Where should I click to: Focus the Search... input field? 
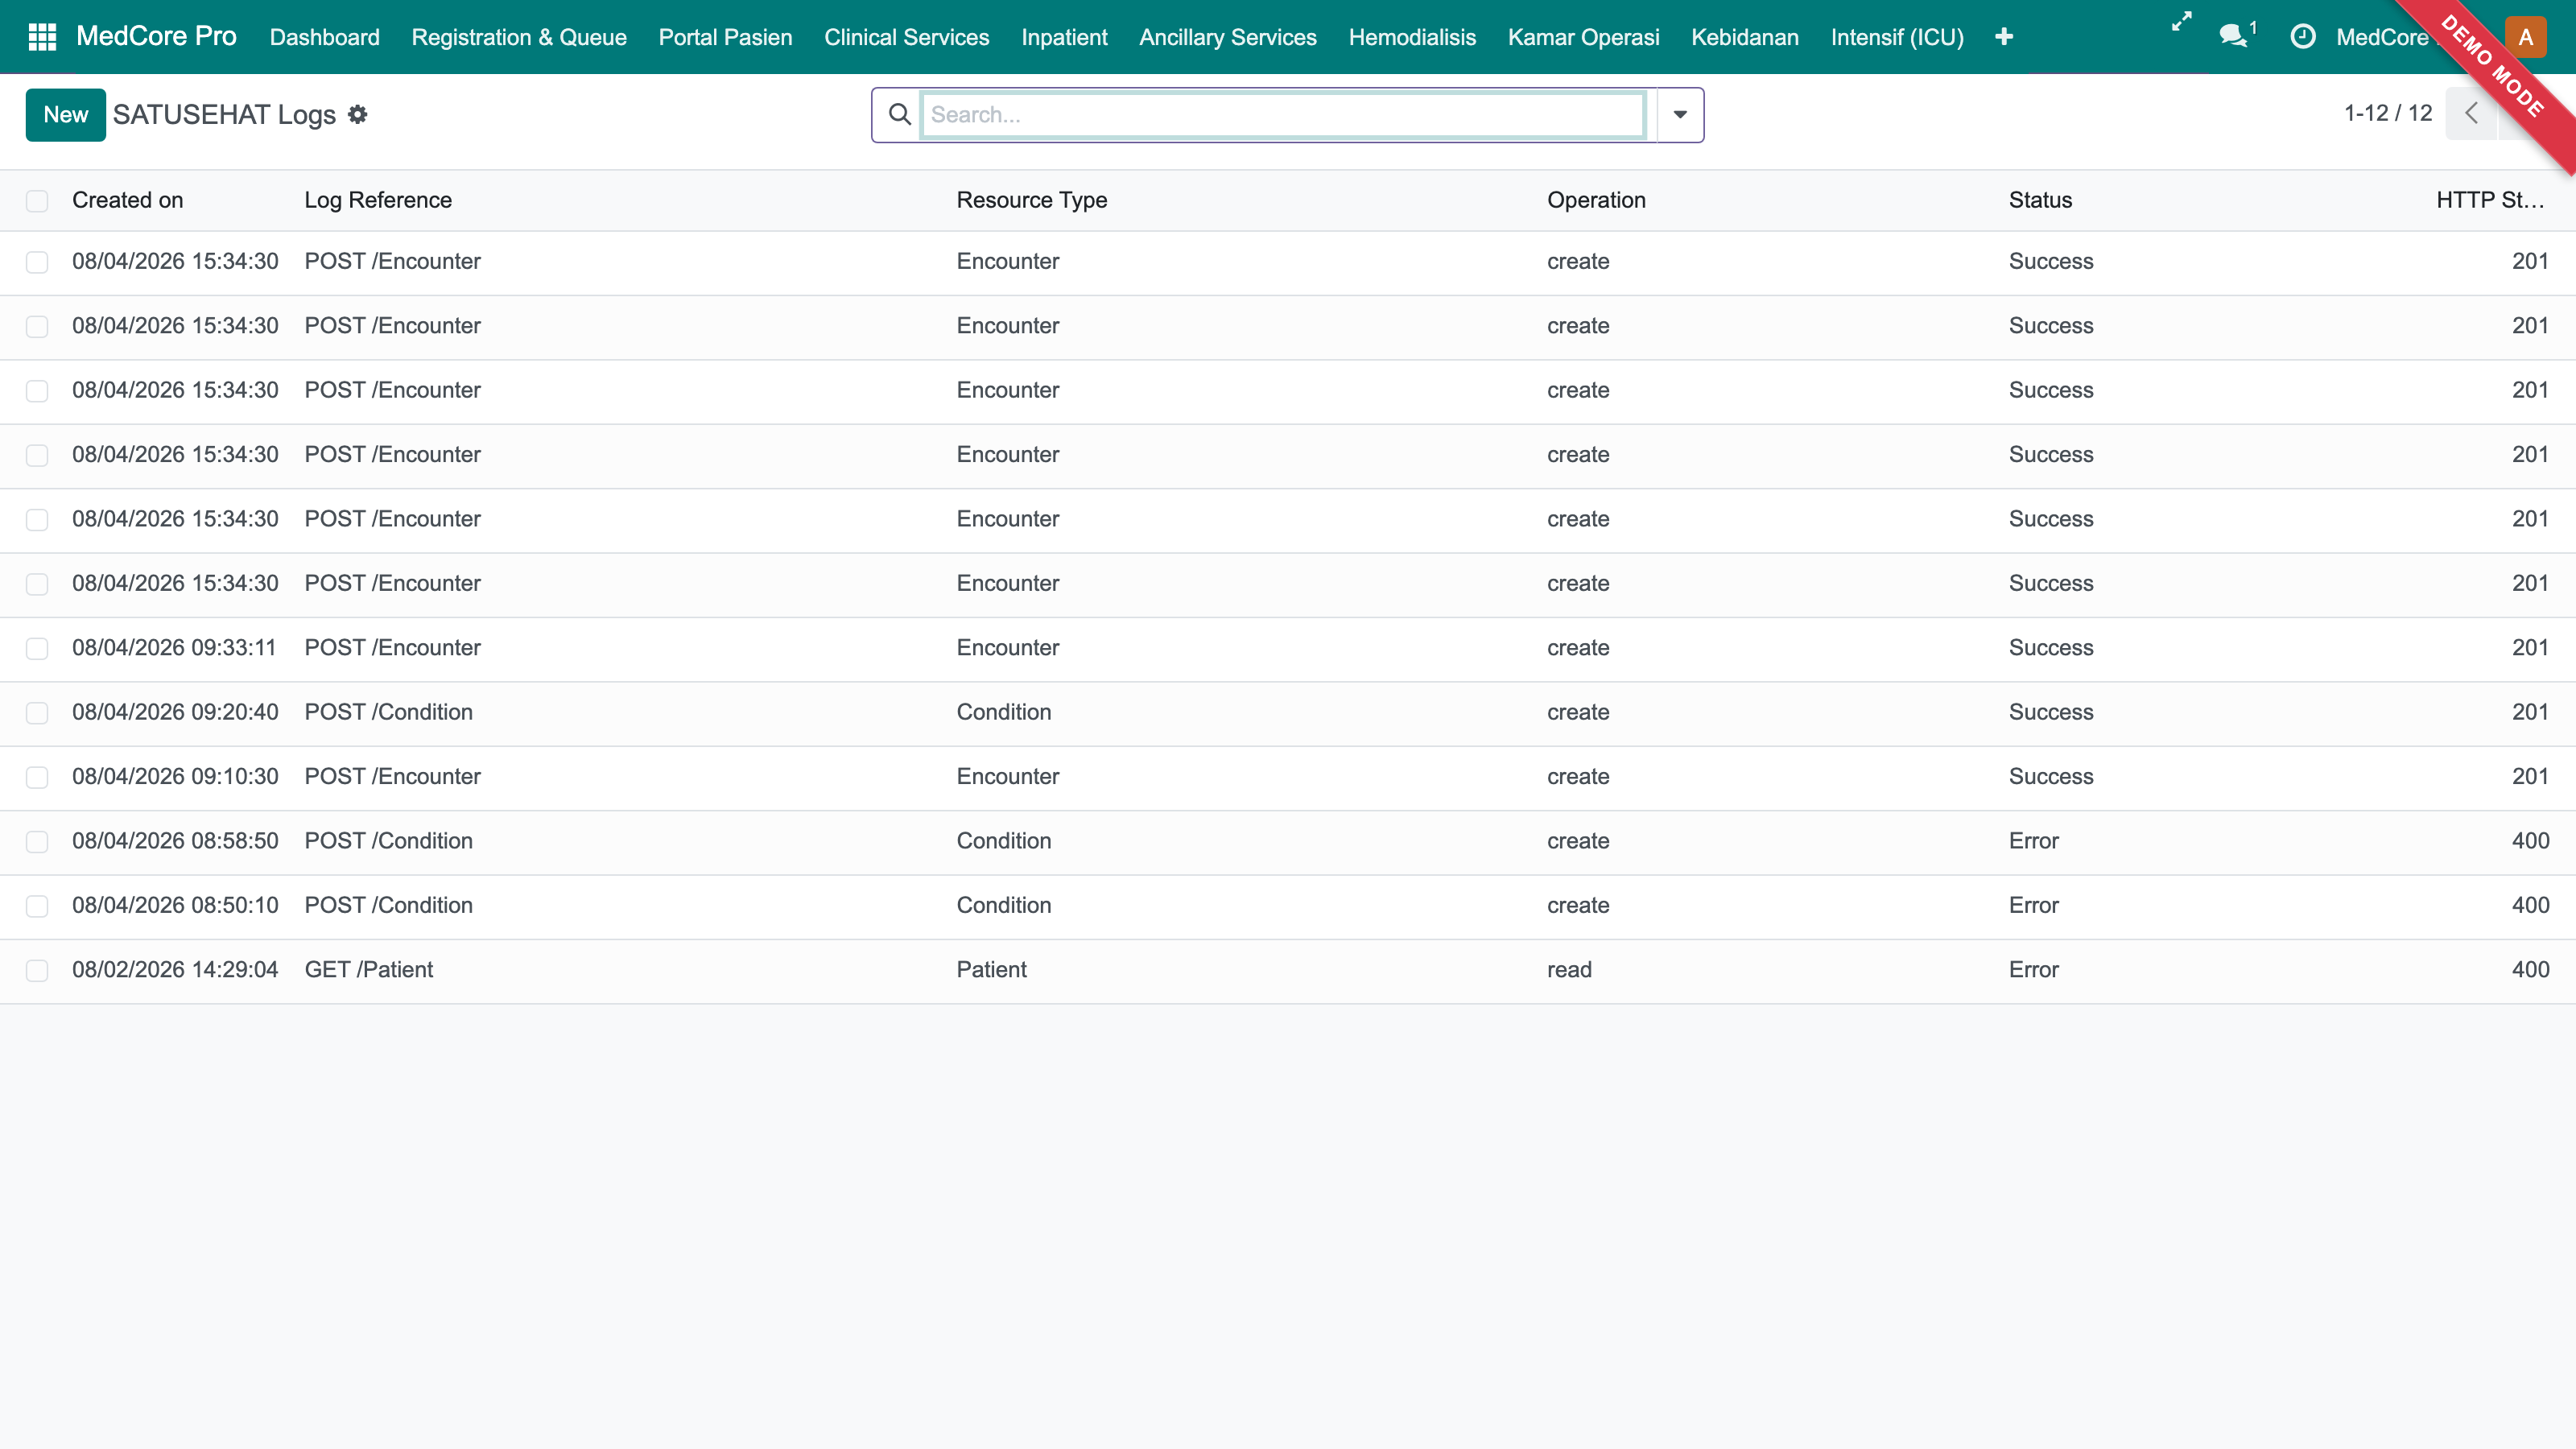(x=1283, y=115)
